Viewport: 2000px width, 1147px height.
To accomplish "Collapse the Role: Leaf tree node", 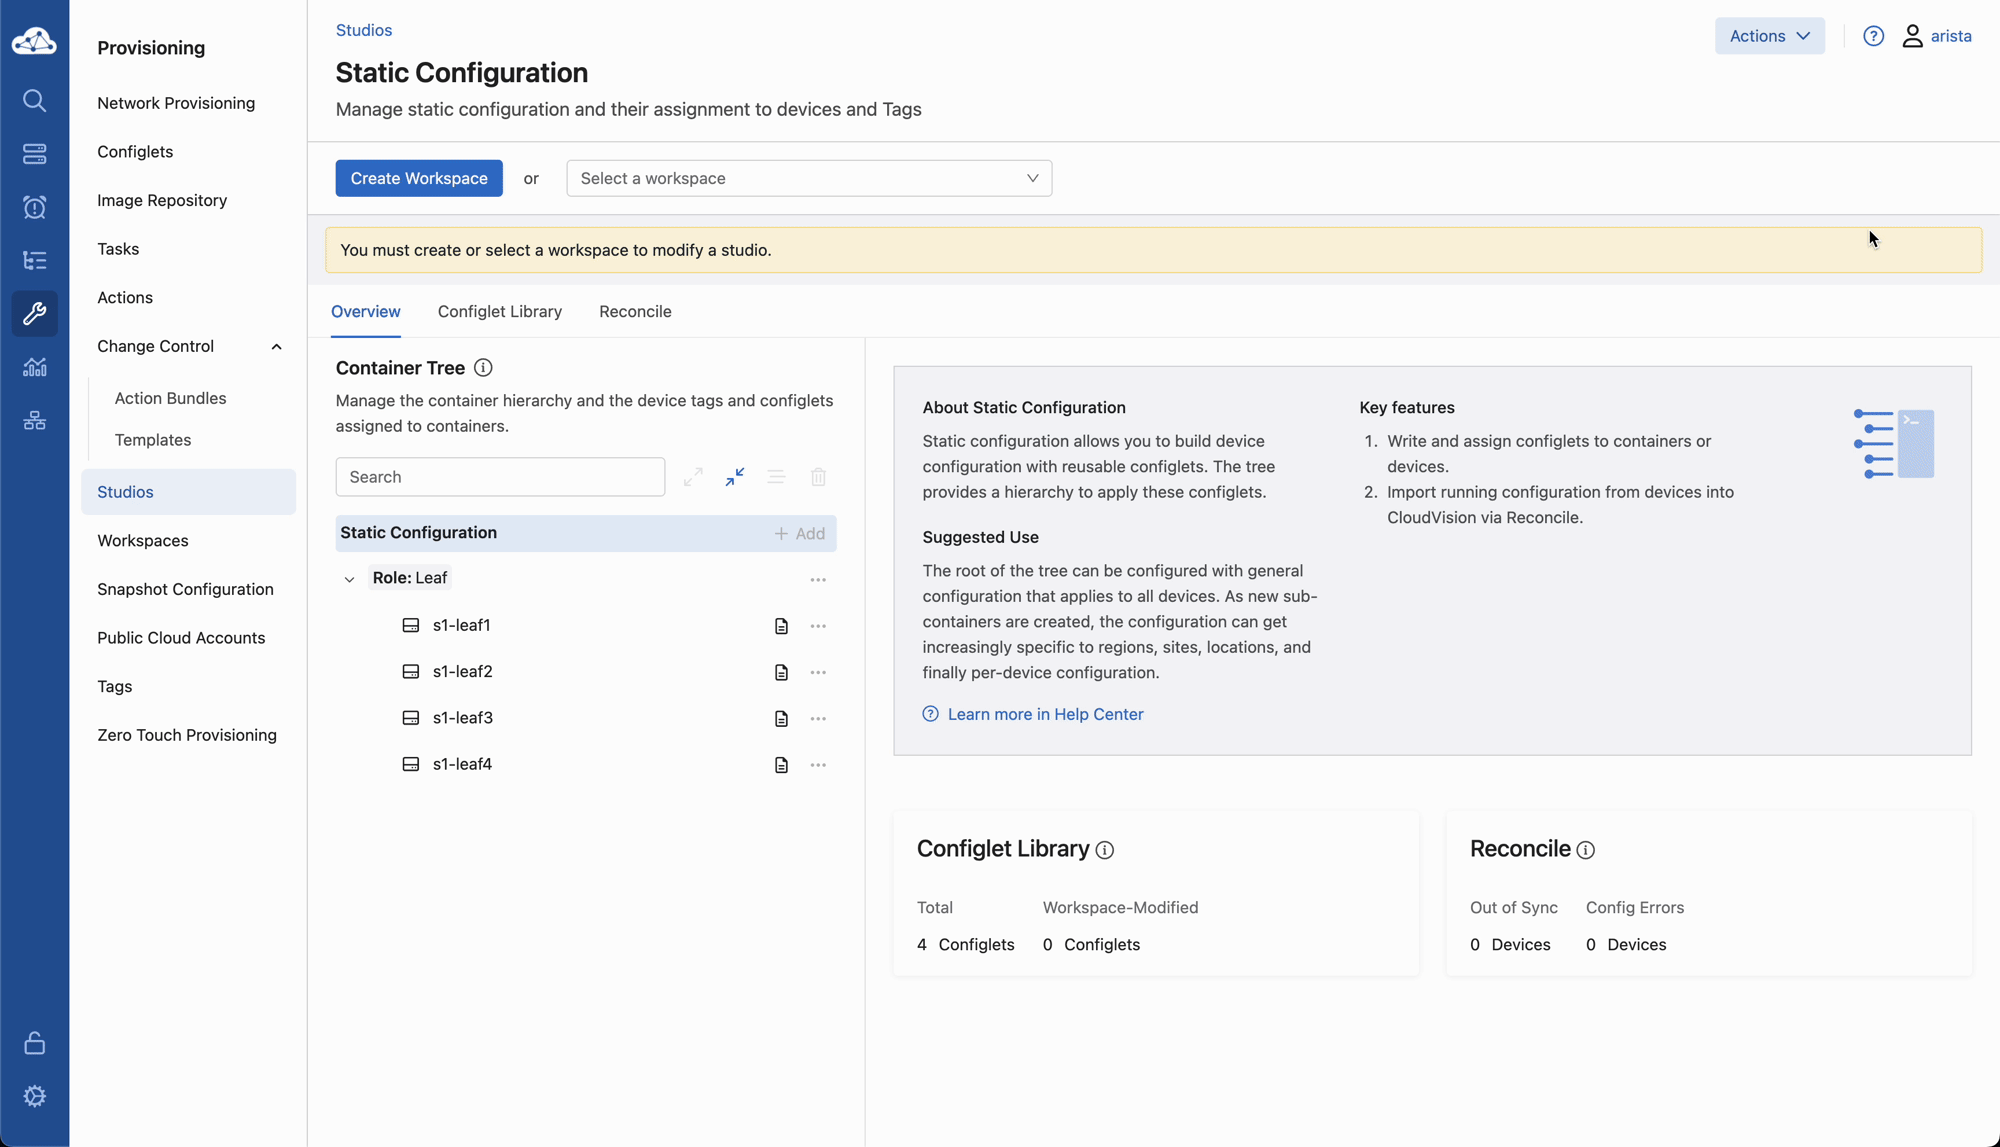I will coord(349,579).
